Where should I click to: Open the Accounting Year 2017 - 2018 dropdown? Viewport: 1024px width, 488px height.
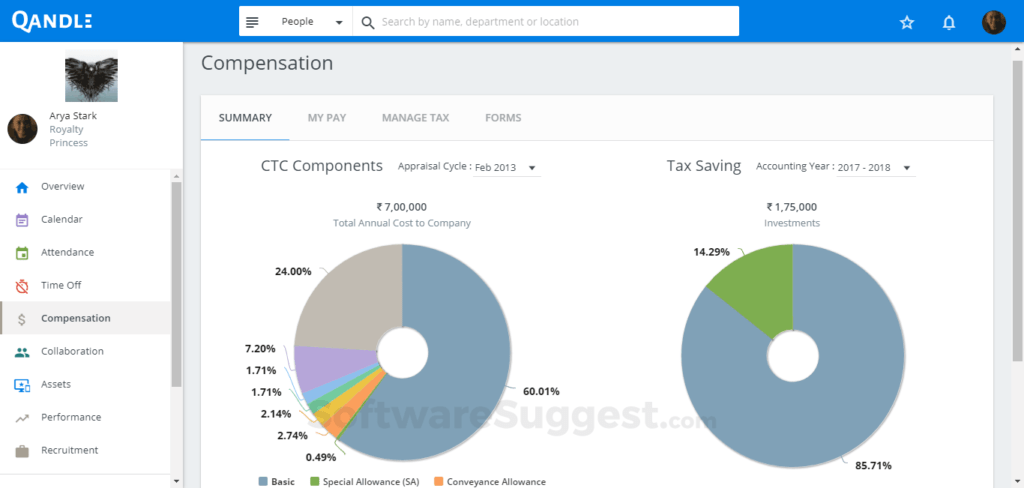tap(876, 168)
